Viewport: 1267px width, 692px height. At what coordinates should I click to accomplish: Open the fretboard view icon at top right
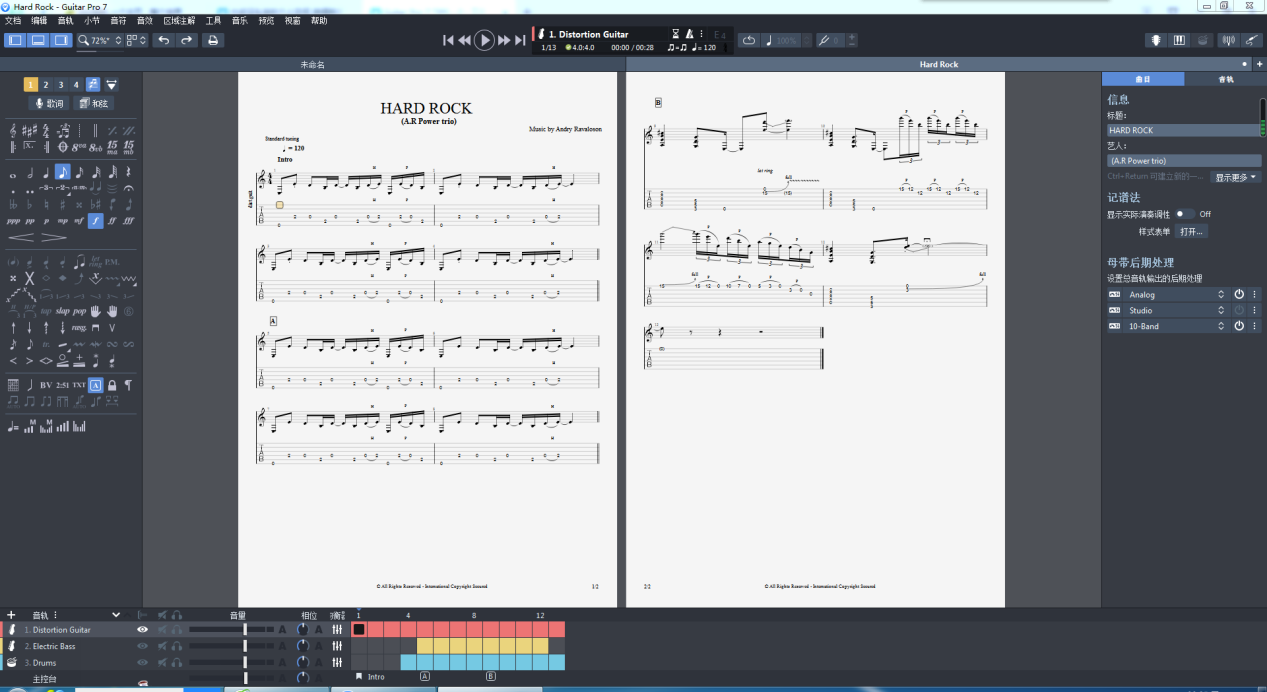(x=1156, y=40)
